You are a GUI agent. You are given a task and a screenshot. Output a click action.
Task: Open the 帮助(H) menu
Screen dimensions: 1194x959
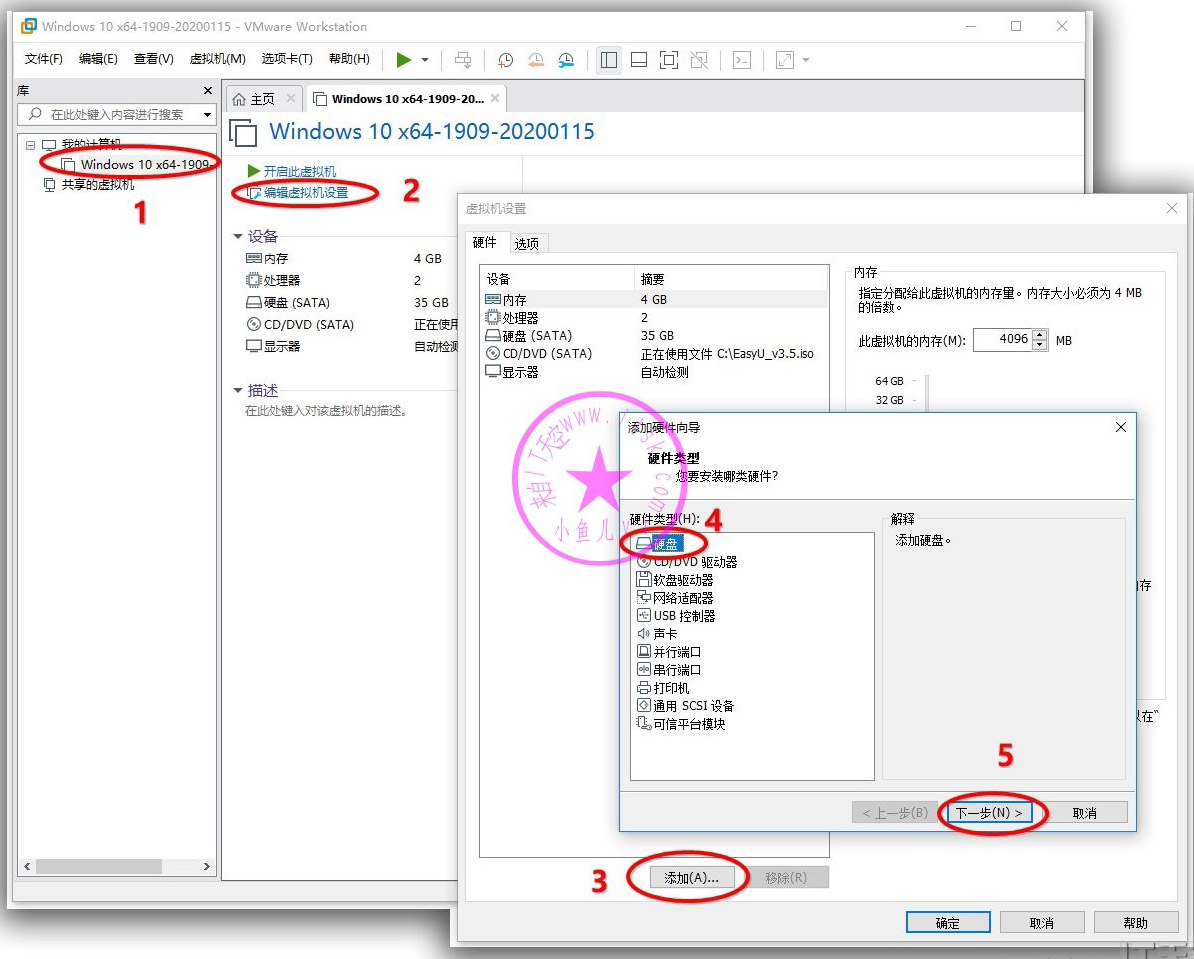tap(350, 59)
